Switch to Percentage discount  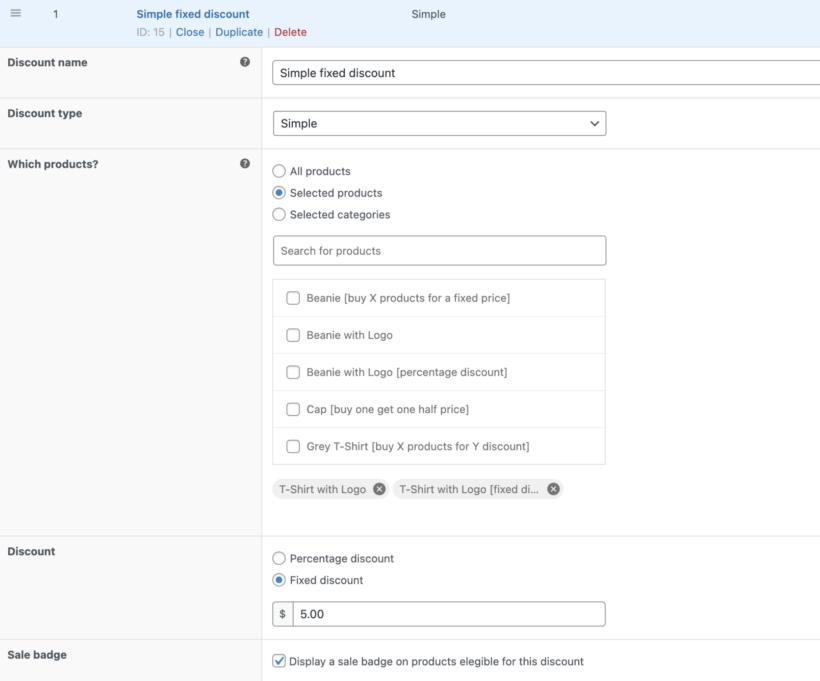(x=280, y=558)
